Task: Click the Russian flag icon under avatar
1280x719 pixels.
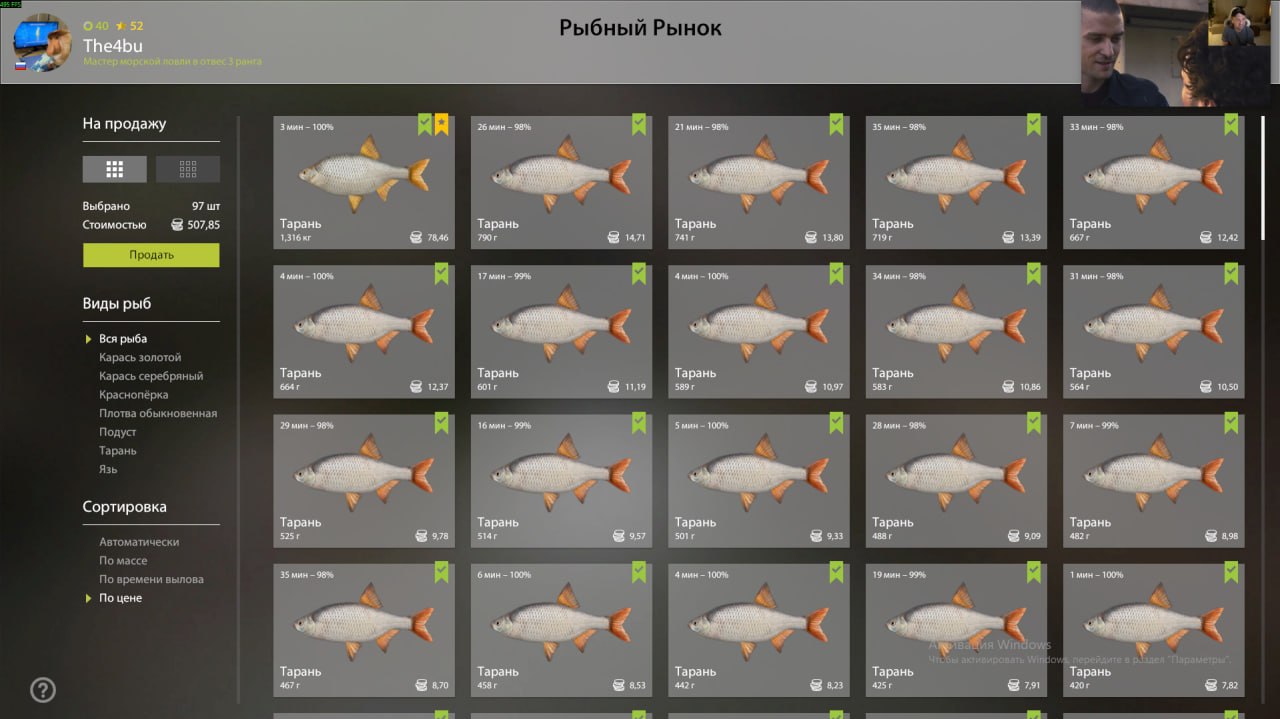Action: (x=20, y=66)
